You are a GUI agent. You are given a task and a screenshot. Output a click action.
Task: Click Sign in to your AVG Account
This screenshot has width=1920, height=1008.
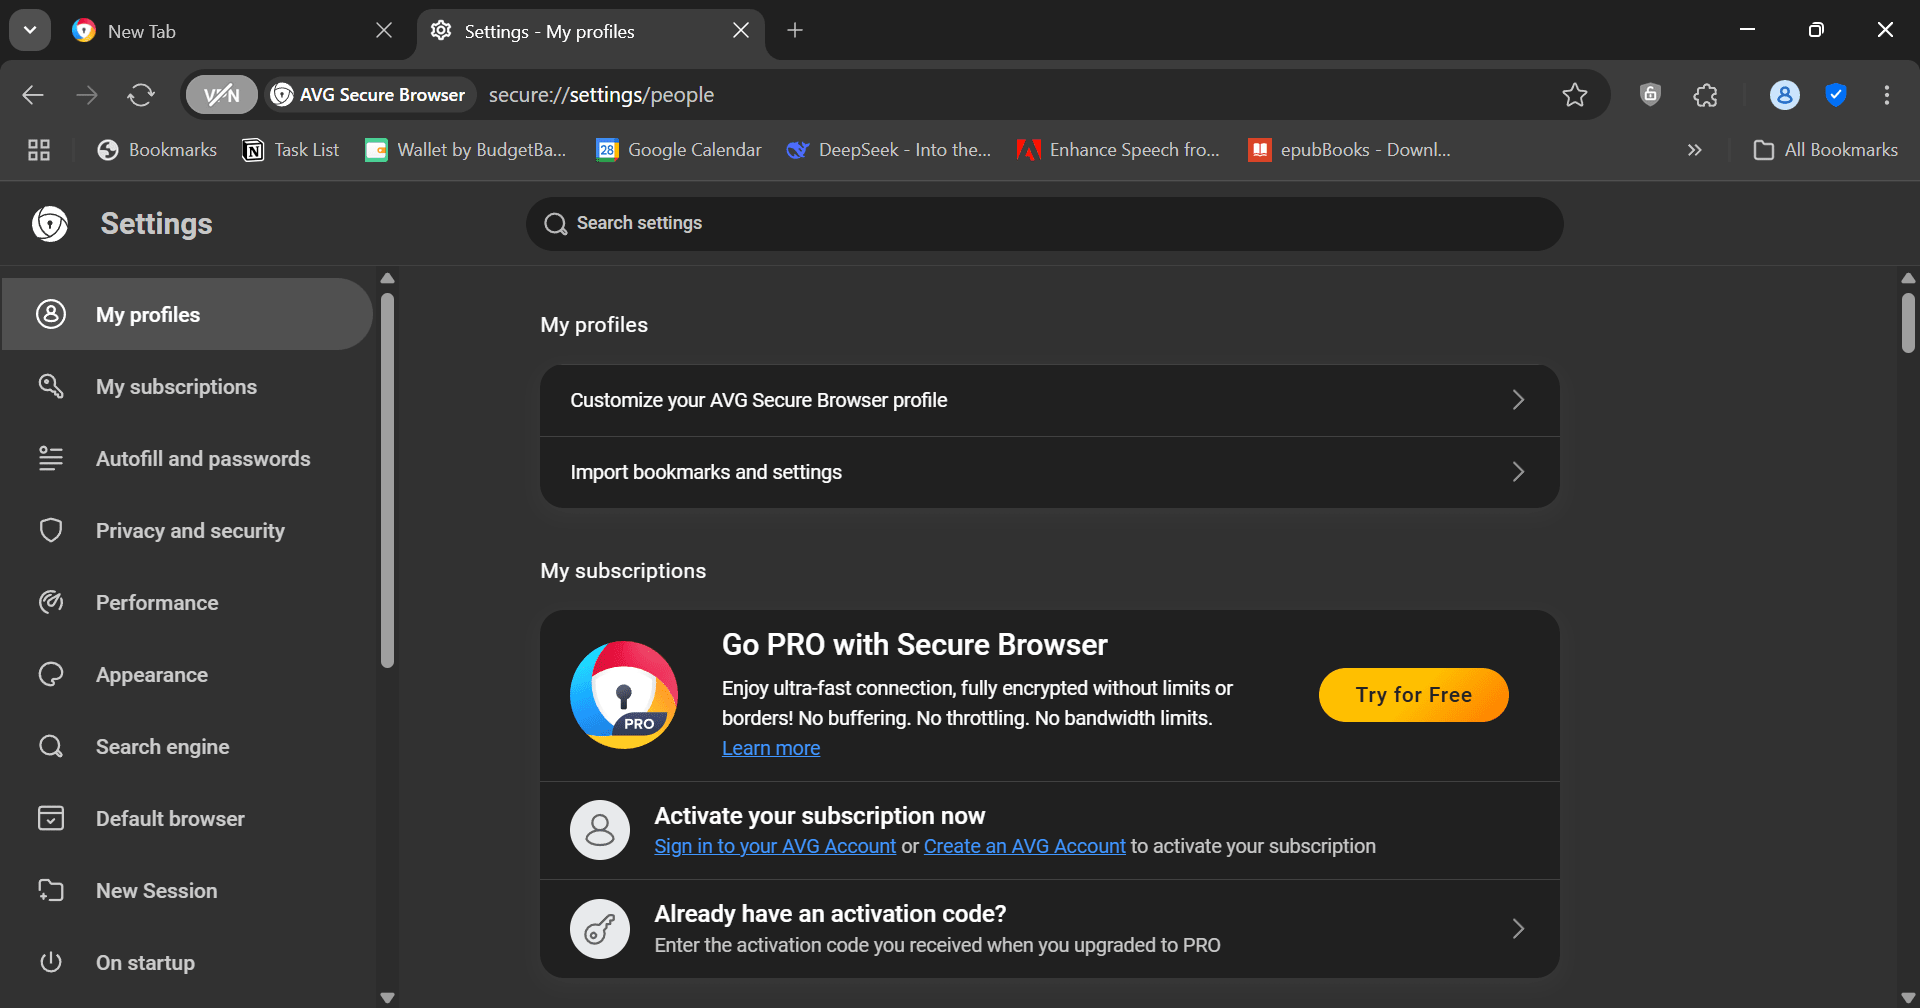coord(775,846)
